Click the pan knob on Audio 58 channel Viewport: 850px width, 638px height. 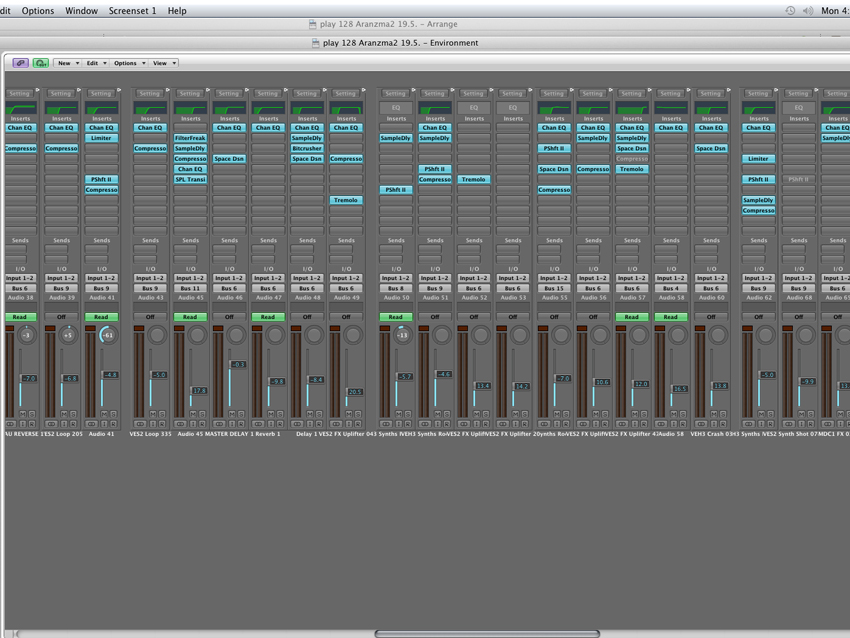point(678,335)
